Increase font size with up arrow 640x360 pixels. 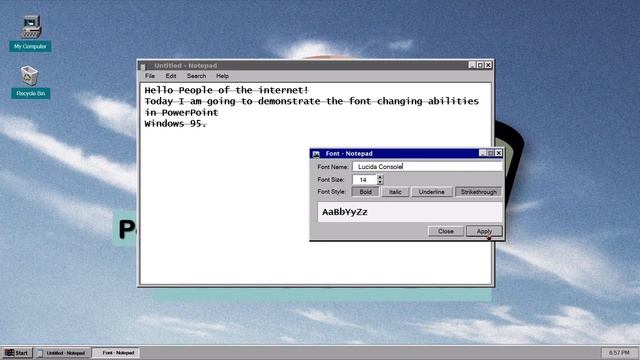click(380, 177)
